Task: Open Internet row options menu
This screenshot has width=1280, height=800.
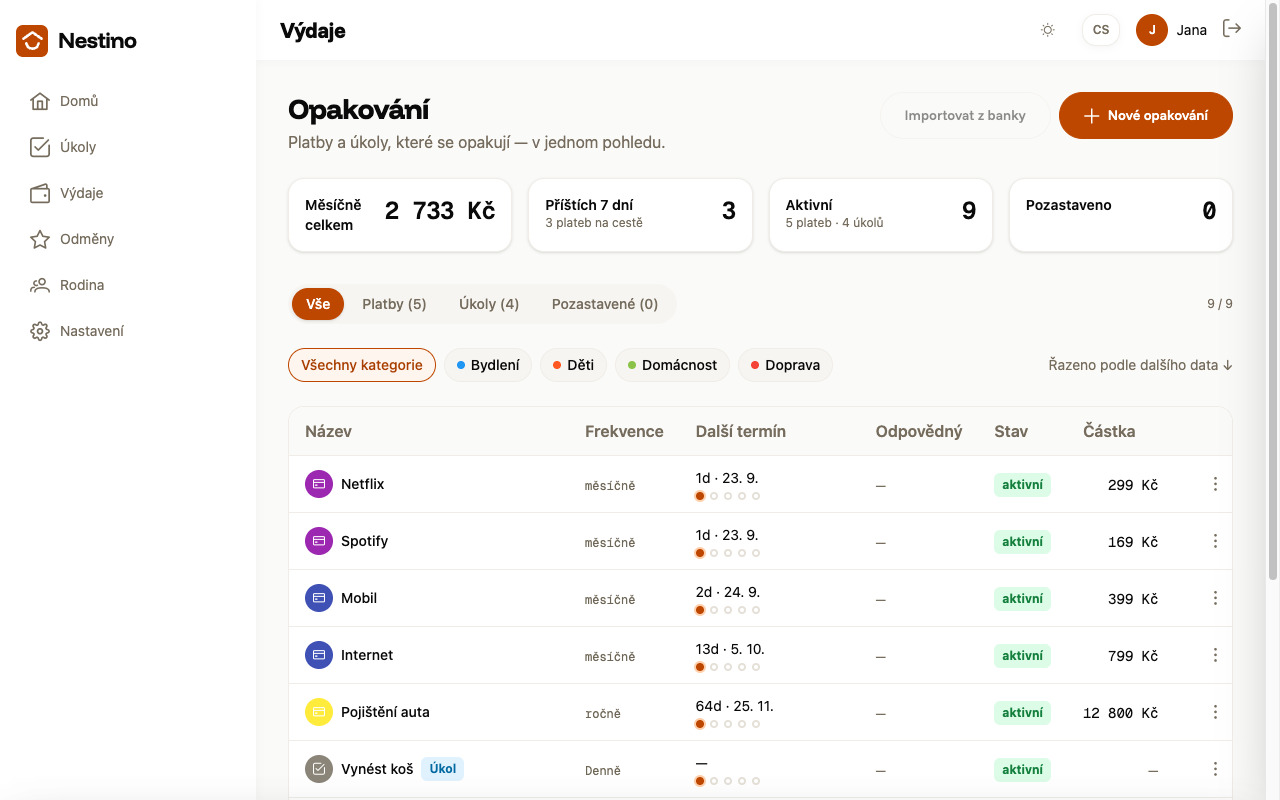Action: (x=1215, y=655)
